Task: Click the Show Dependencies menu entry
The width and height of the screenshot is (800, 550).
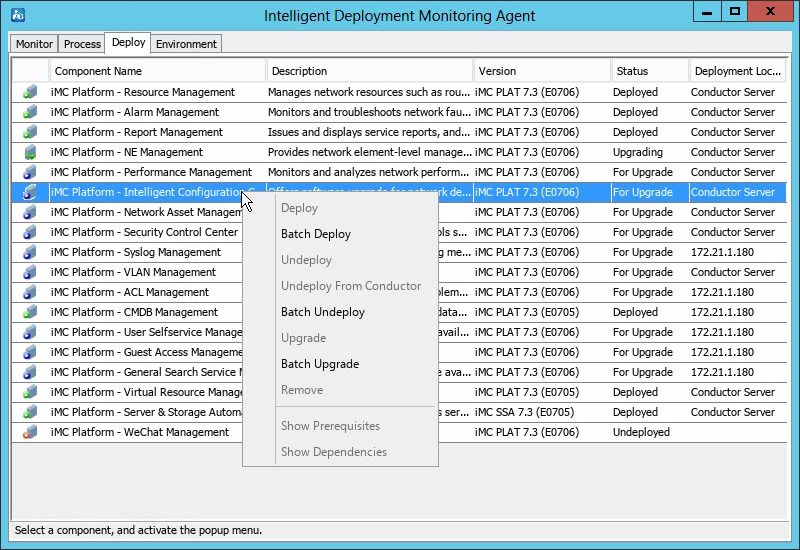Action: 334,452
